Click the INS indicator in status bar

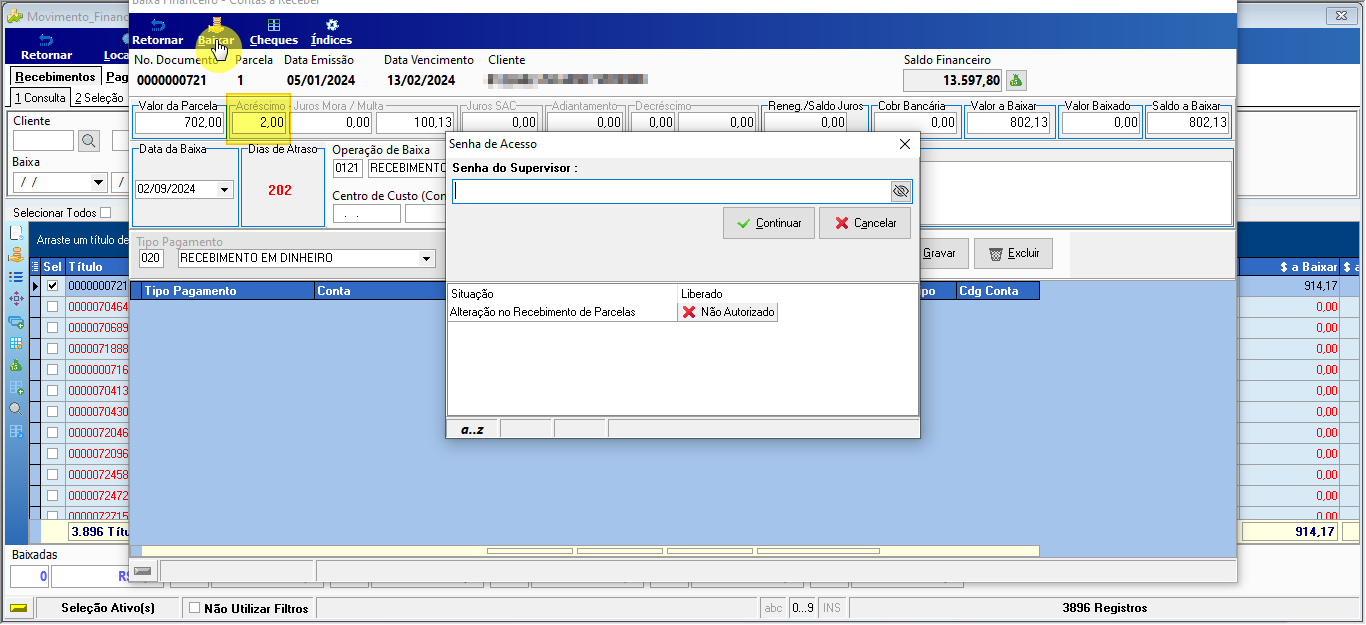832,608
